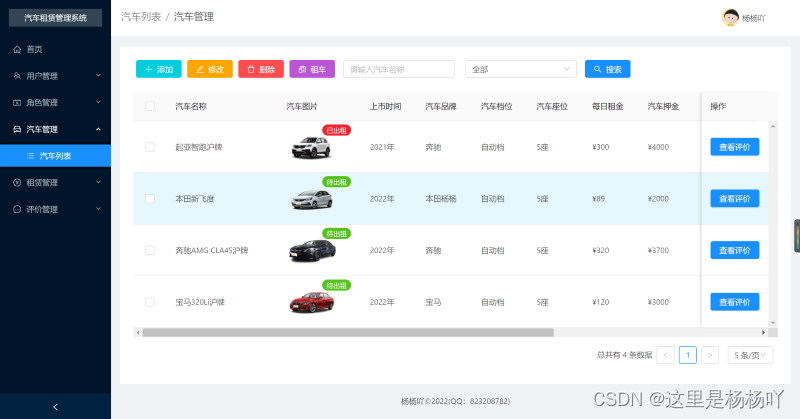The height and width of the screenshot is (419, 800).
Task: Click the 汽车列表 breadcrumb link
Action: click(x=141, y=17)
